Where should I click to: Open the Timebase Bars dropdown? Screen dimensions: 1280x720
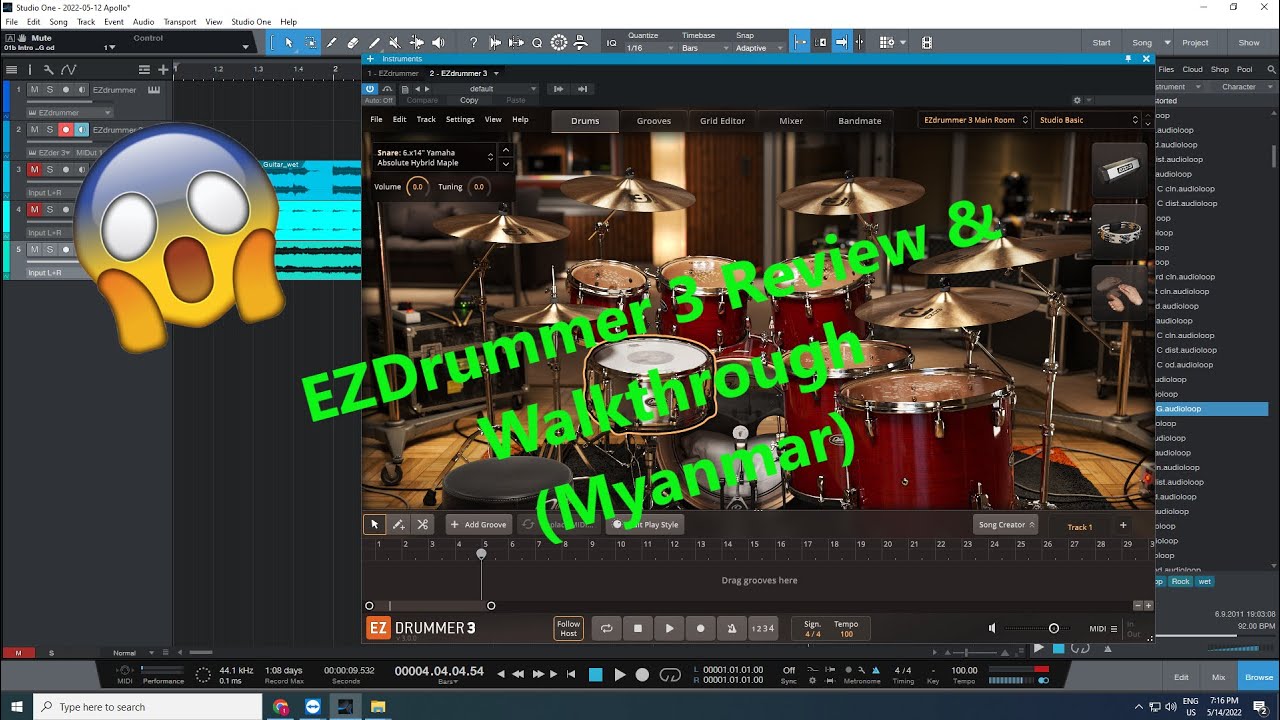[x=703, y=48]
